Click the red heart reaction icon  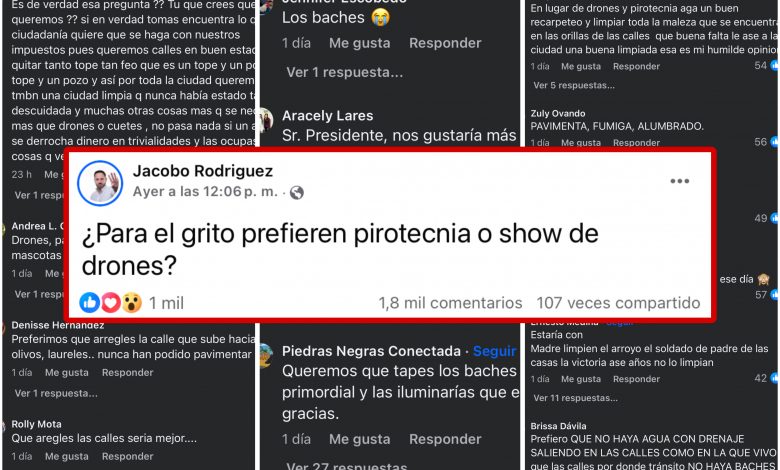[110, 302]
